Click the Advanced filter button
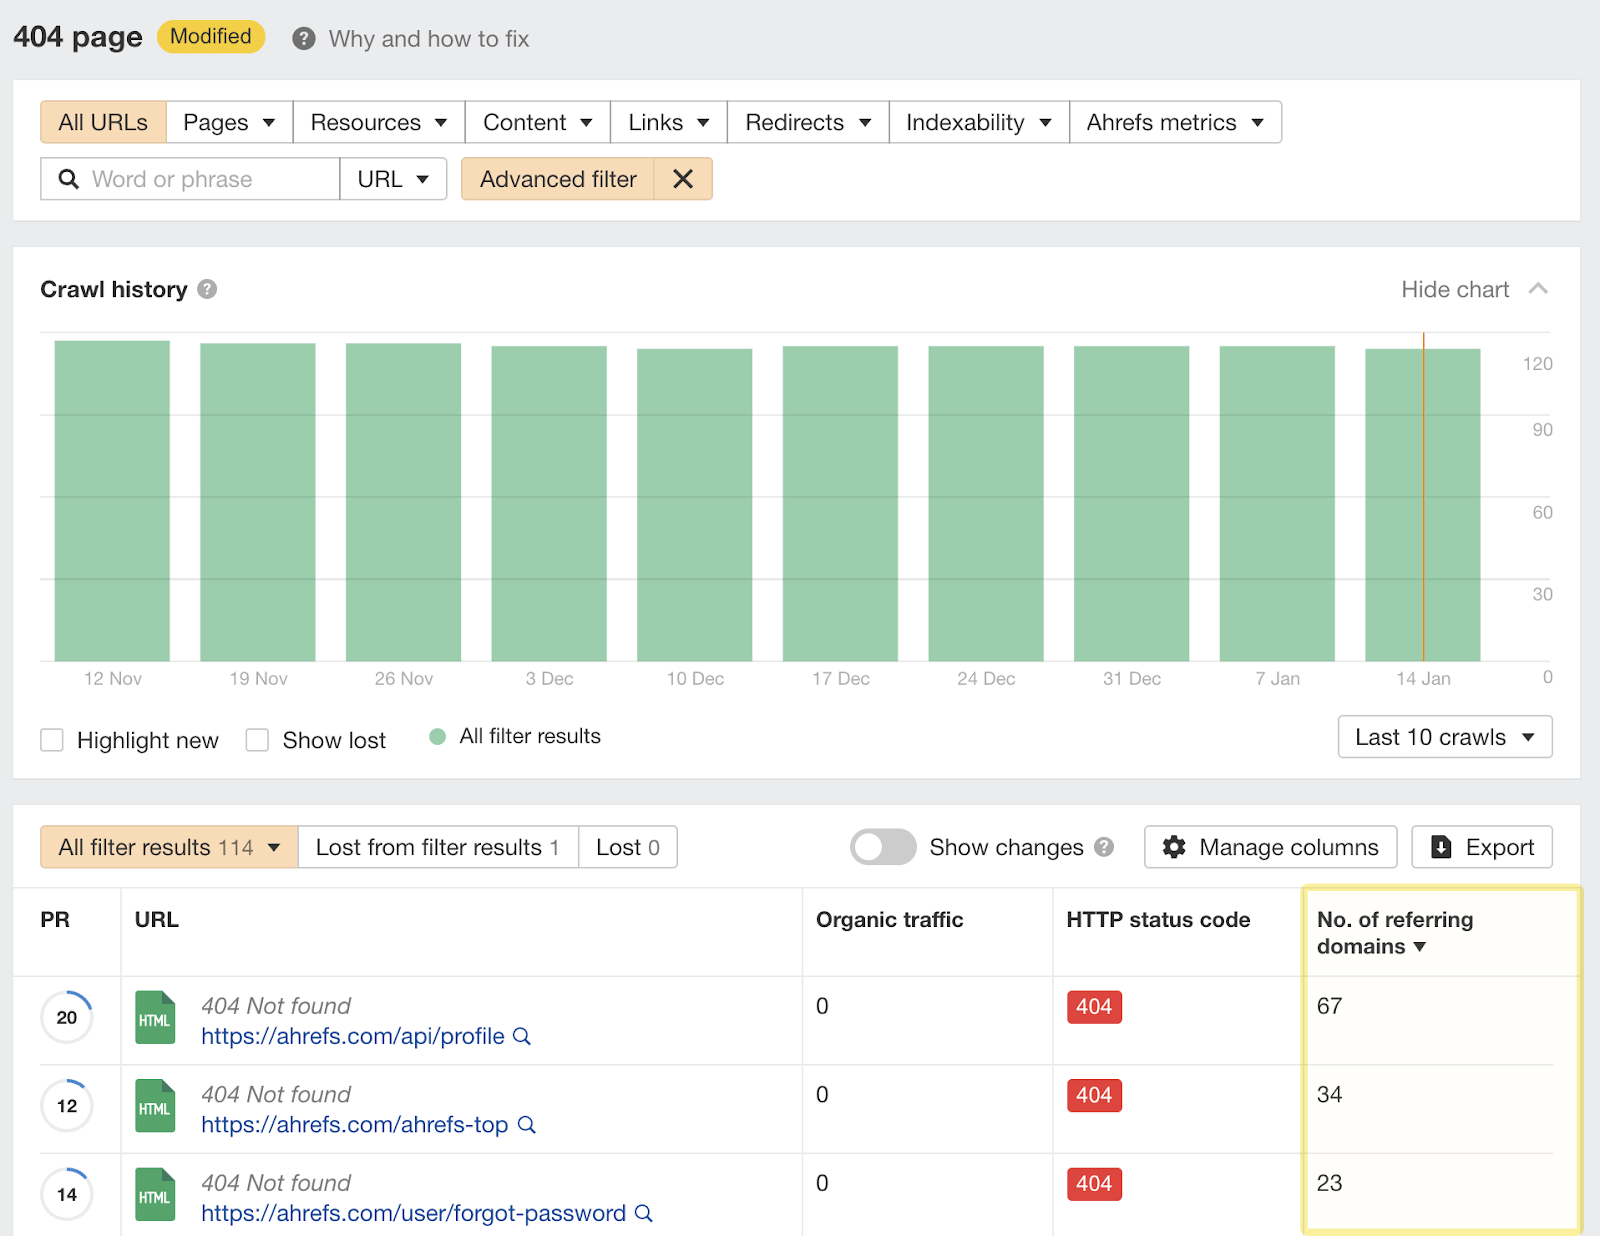Screen dimensions: 1600x1236 pos(558,179)
